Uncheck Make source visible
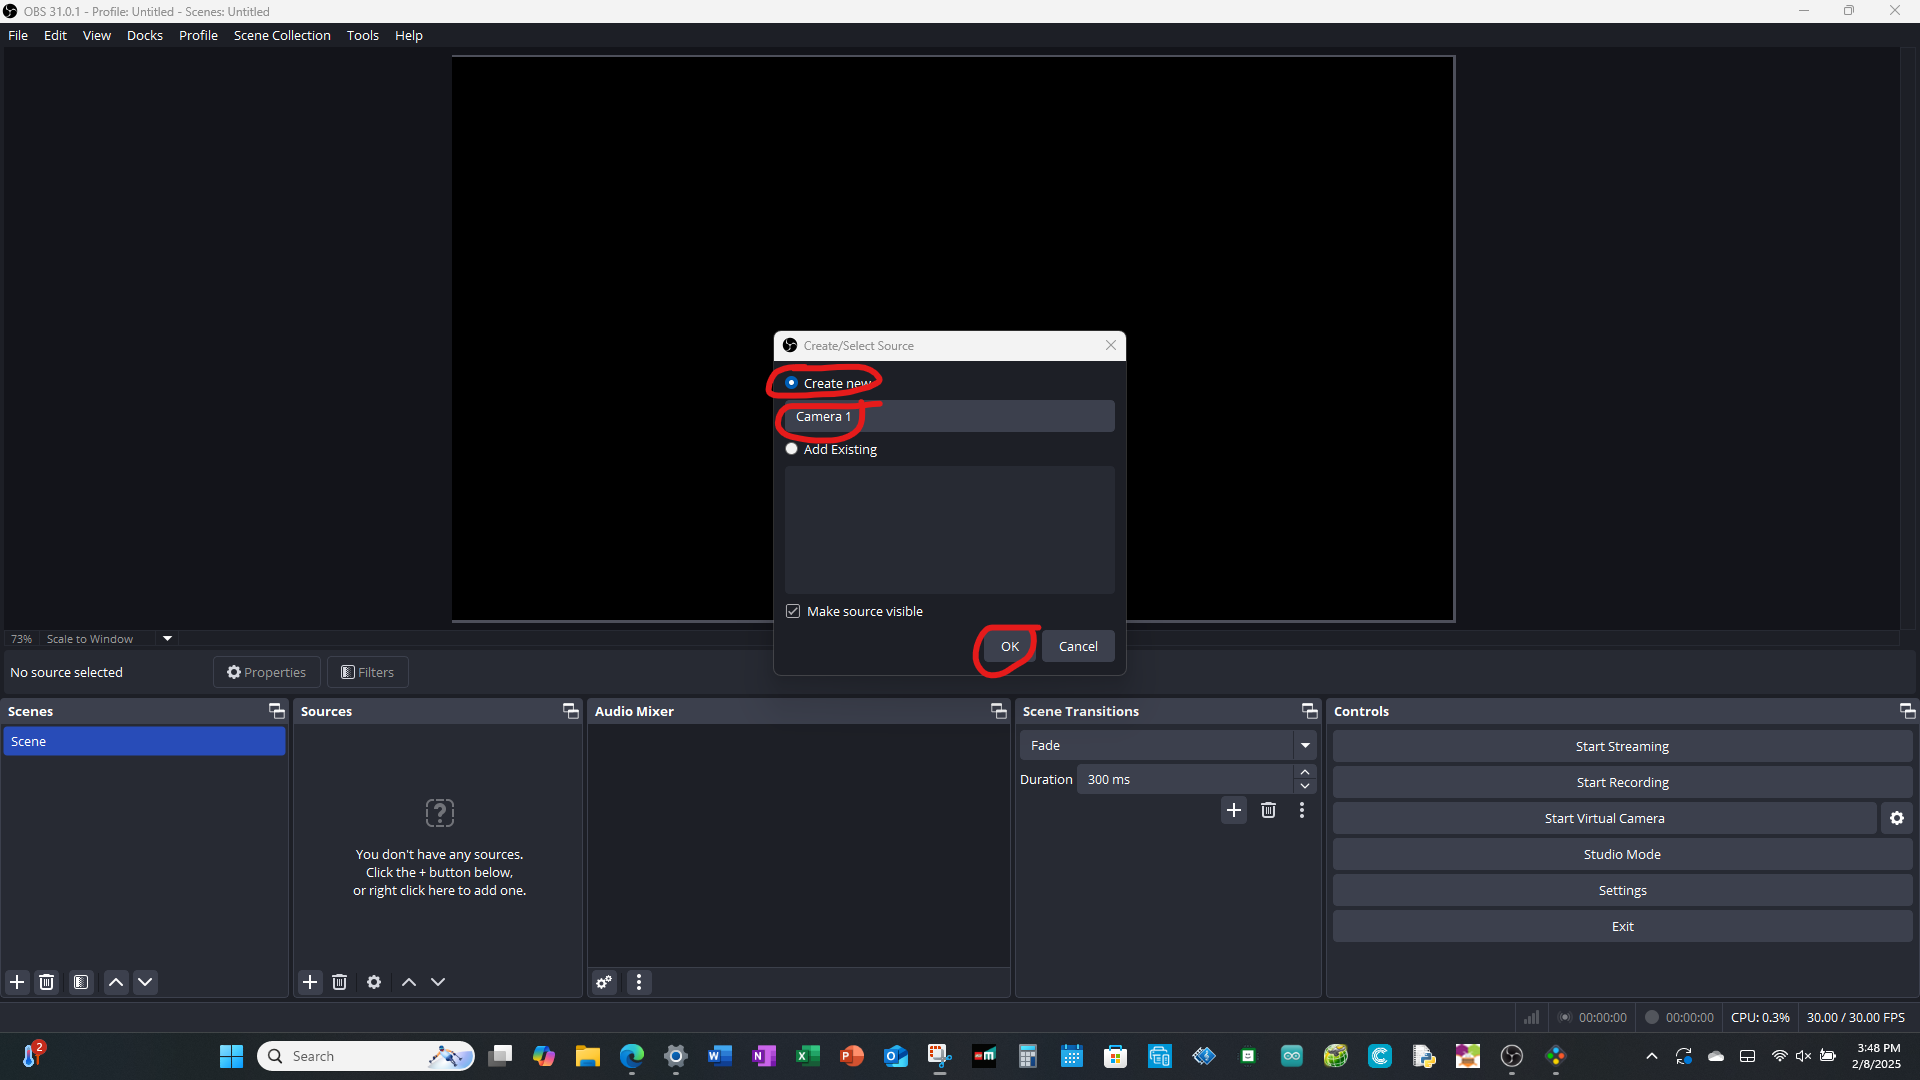 793,610
